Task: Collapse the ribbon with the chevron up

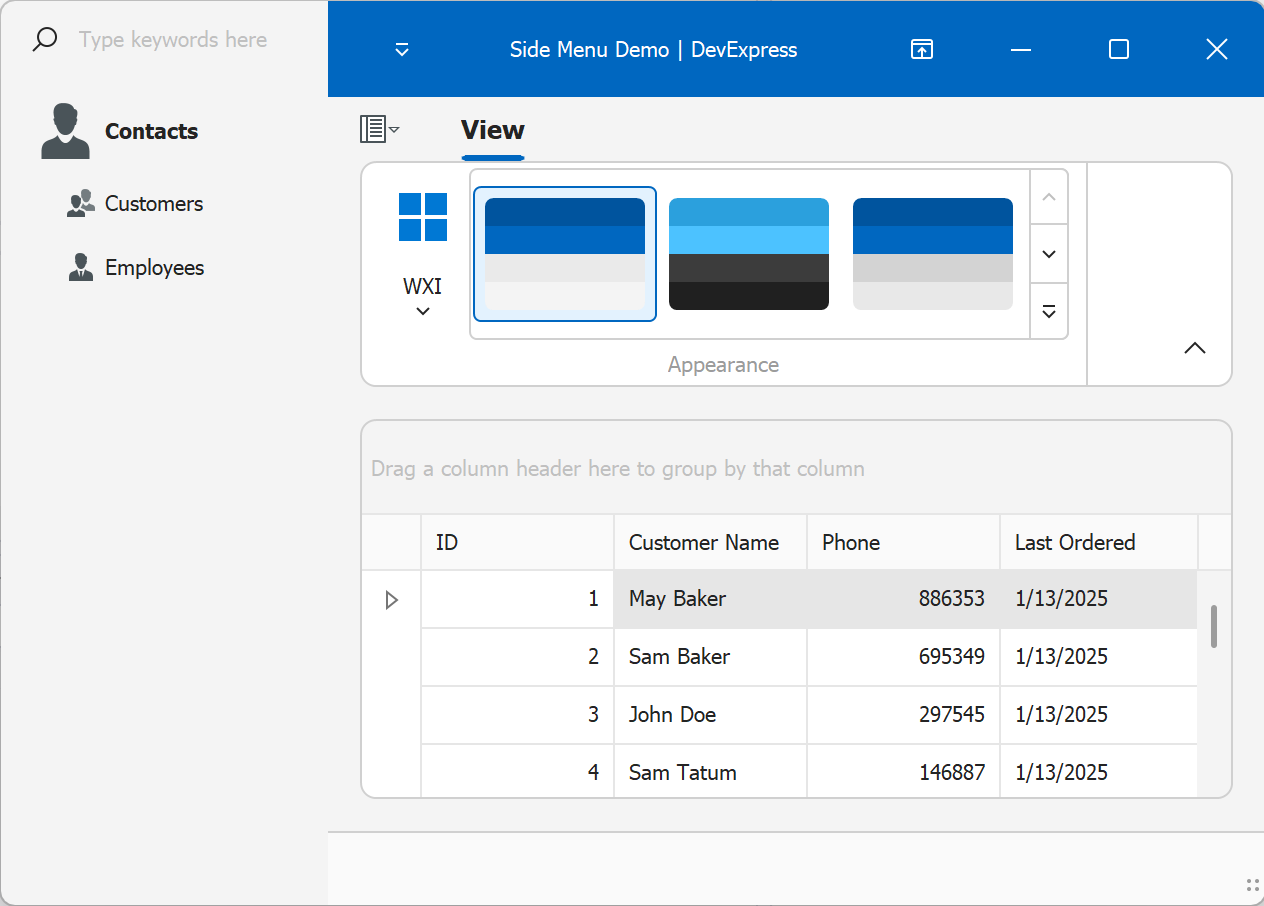Action: (1195, 348)
